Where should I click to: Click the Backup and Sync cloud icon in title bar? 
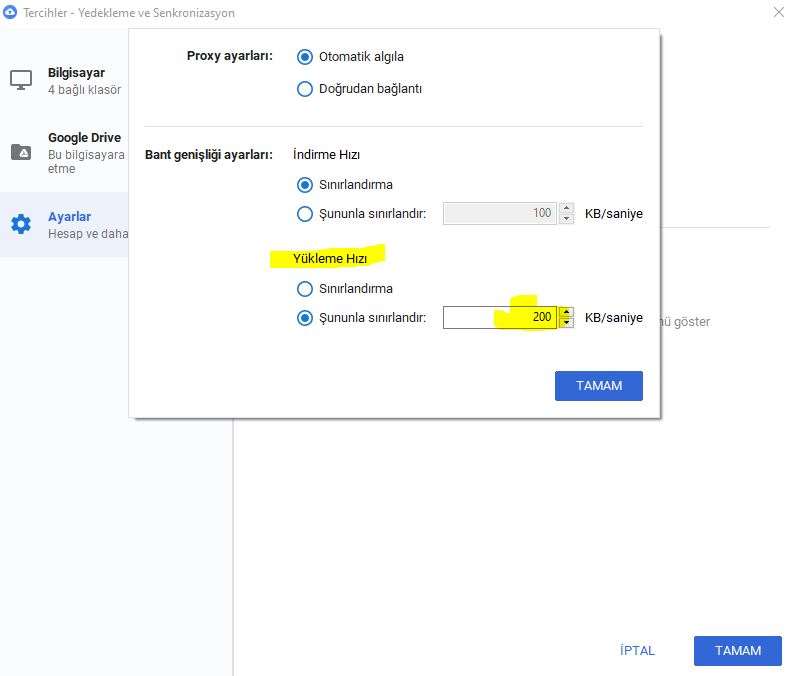[x=10, y=13]
